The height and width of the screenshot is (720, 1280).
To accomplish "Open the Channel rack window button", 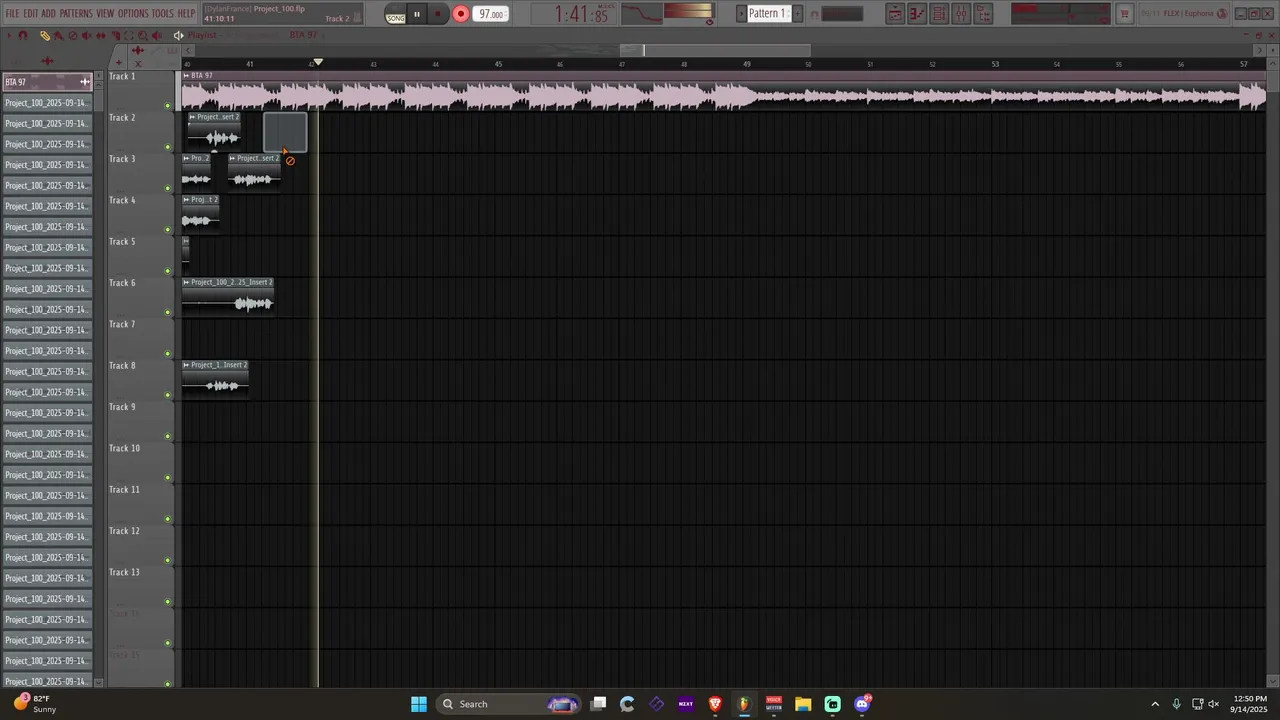I will [x=939, y=14].
